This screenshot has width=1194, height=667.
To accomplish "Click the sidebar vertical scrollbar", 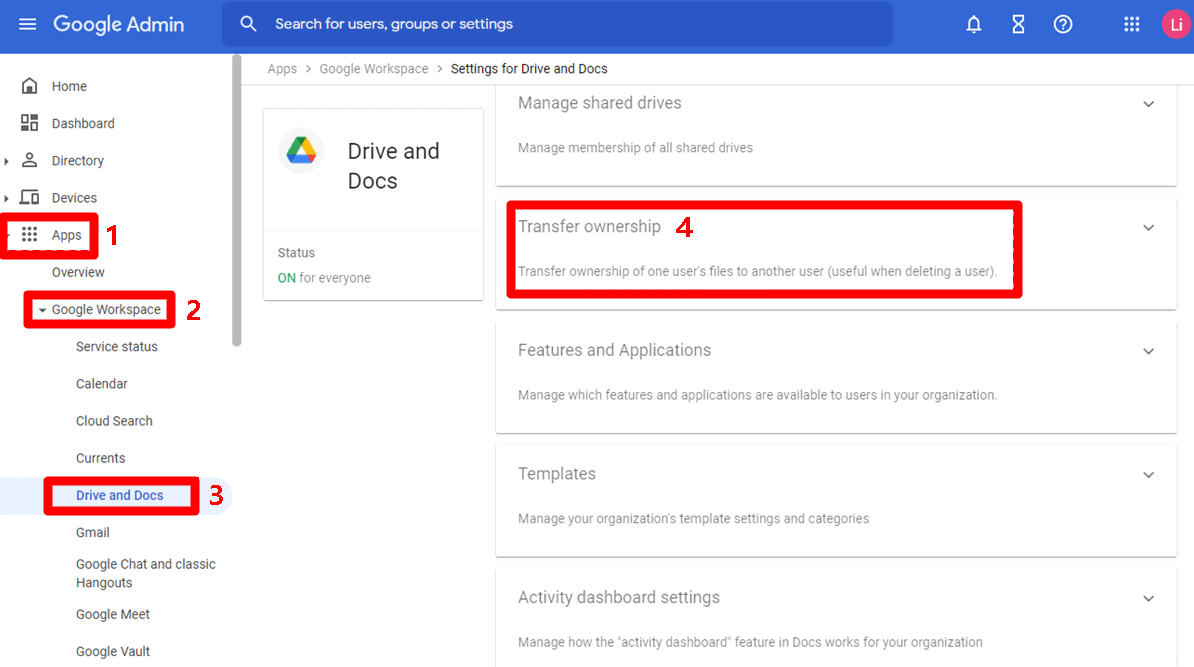I will [x=237, y=200].
